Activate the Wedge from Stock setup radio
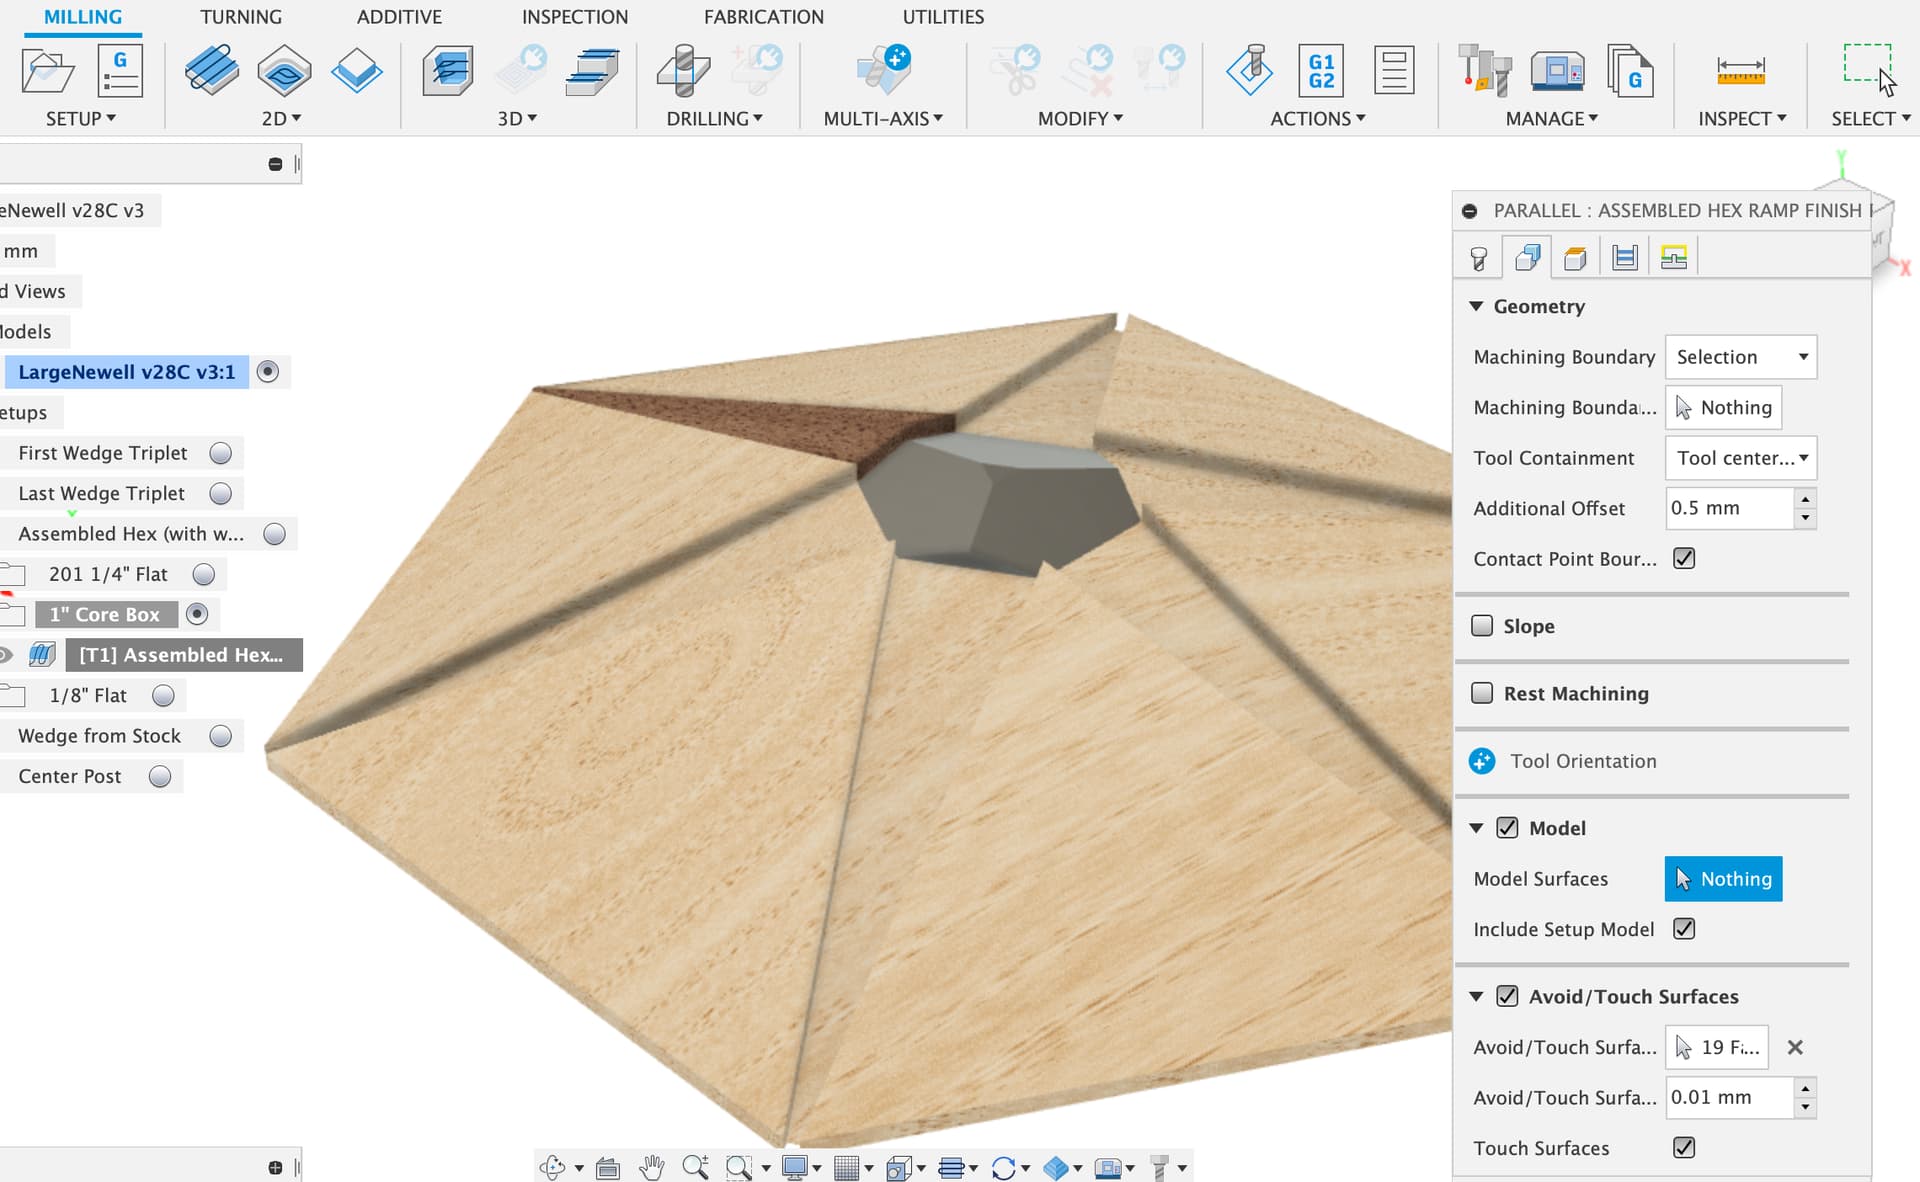 [221, 736]
